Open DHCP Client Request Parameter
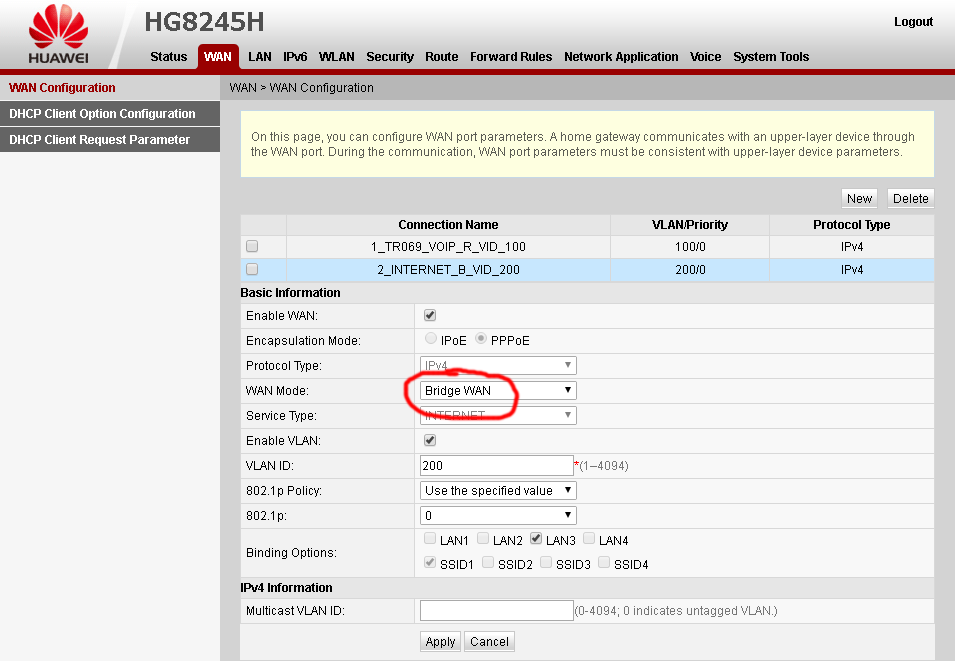 point(110,140)
